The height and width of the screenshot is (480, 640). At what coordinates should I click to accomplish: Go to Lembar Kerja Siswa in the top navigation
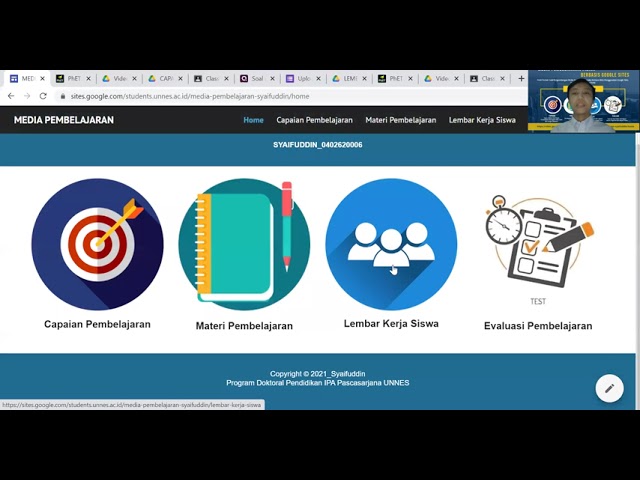[482, 120]
